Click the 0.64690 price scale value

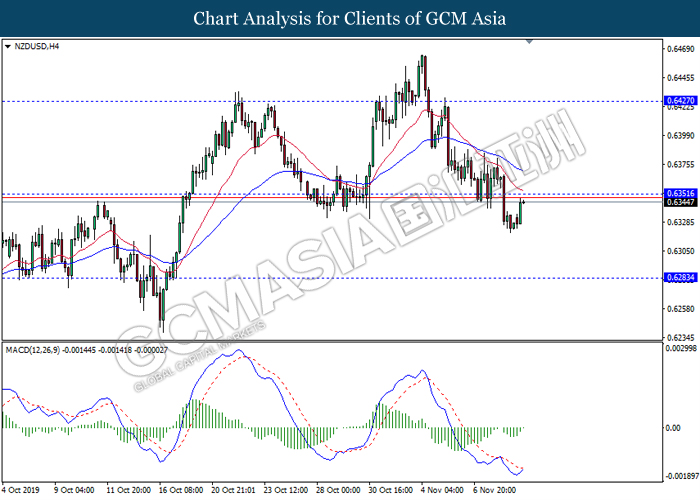[x=680, y=49]
